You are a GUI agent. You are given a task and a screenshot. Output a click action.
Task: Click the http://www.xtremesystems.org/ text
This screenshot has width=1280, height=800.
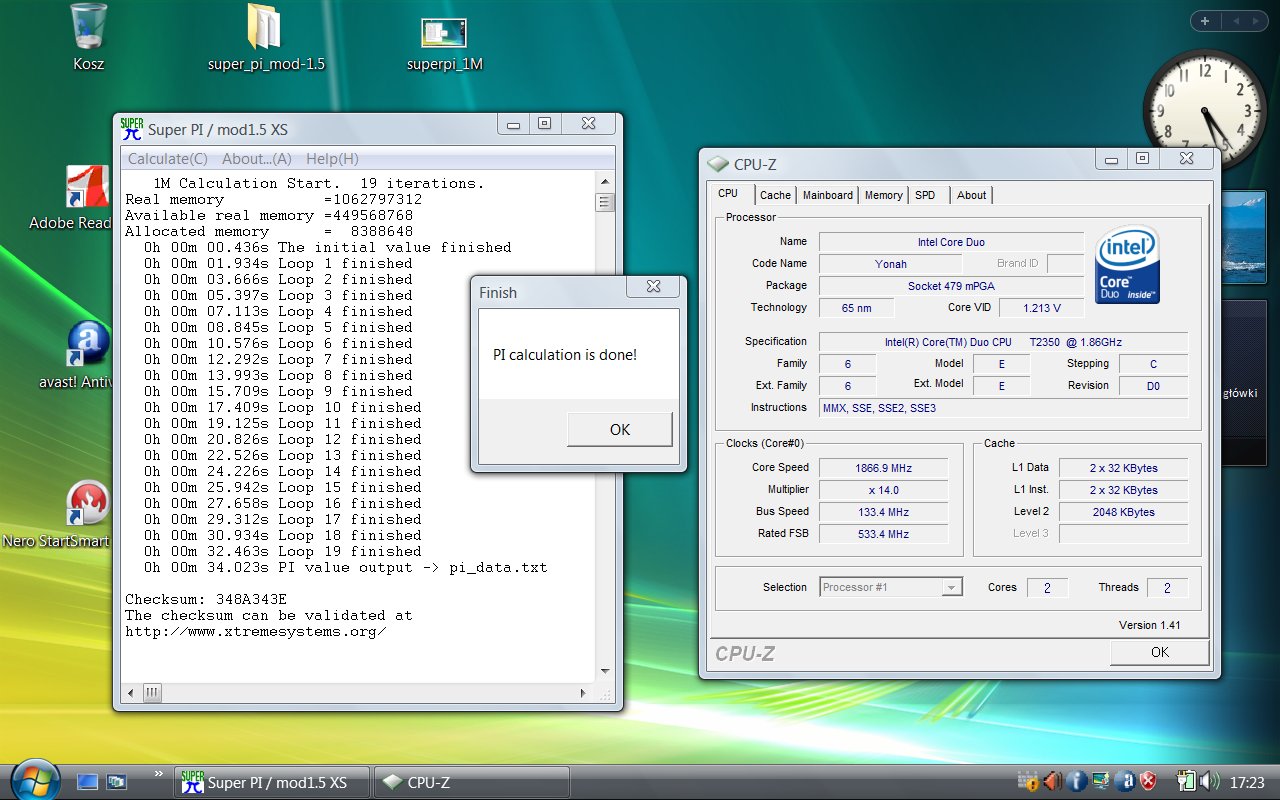[255, 632]
